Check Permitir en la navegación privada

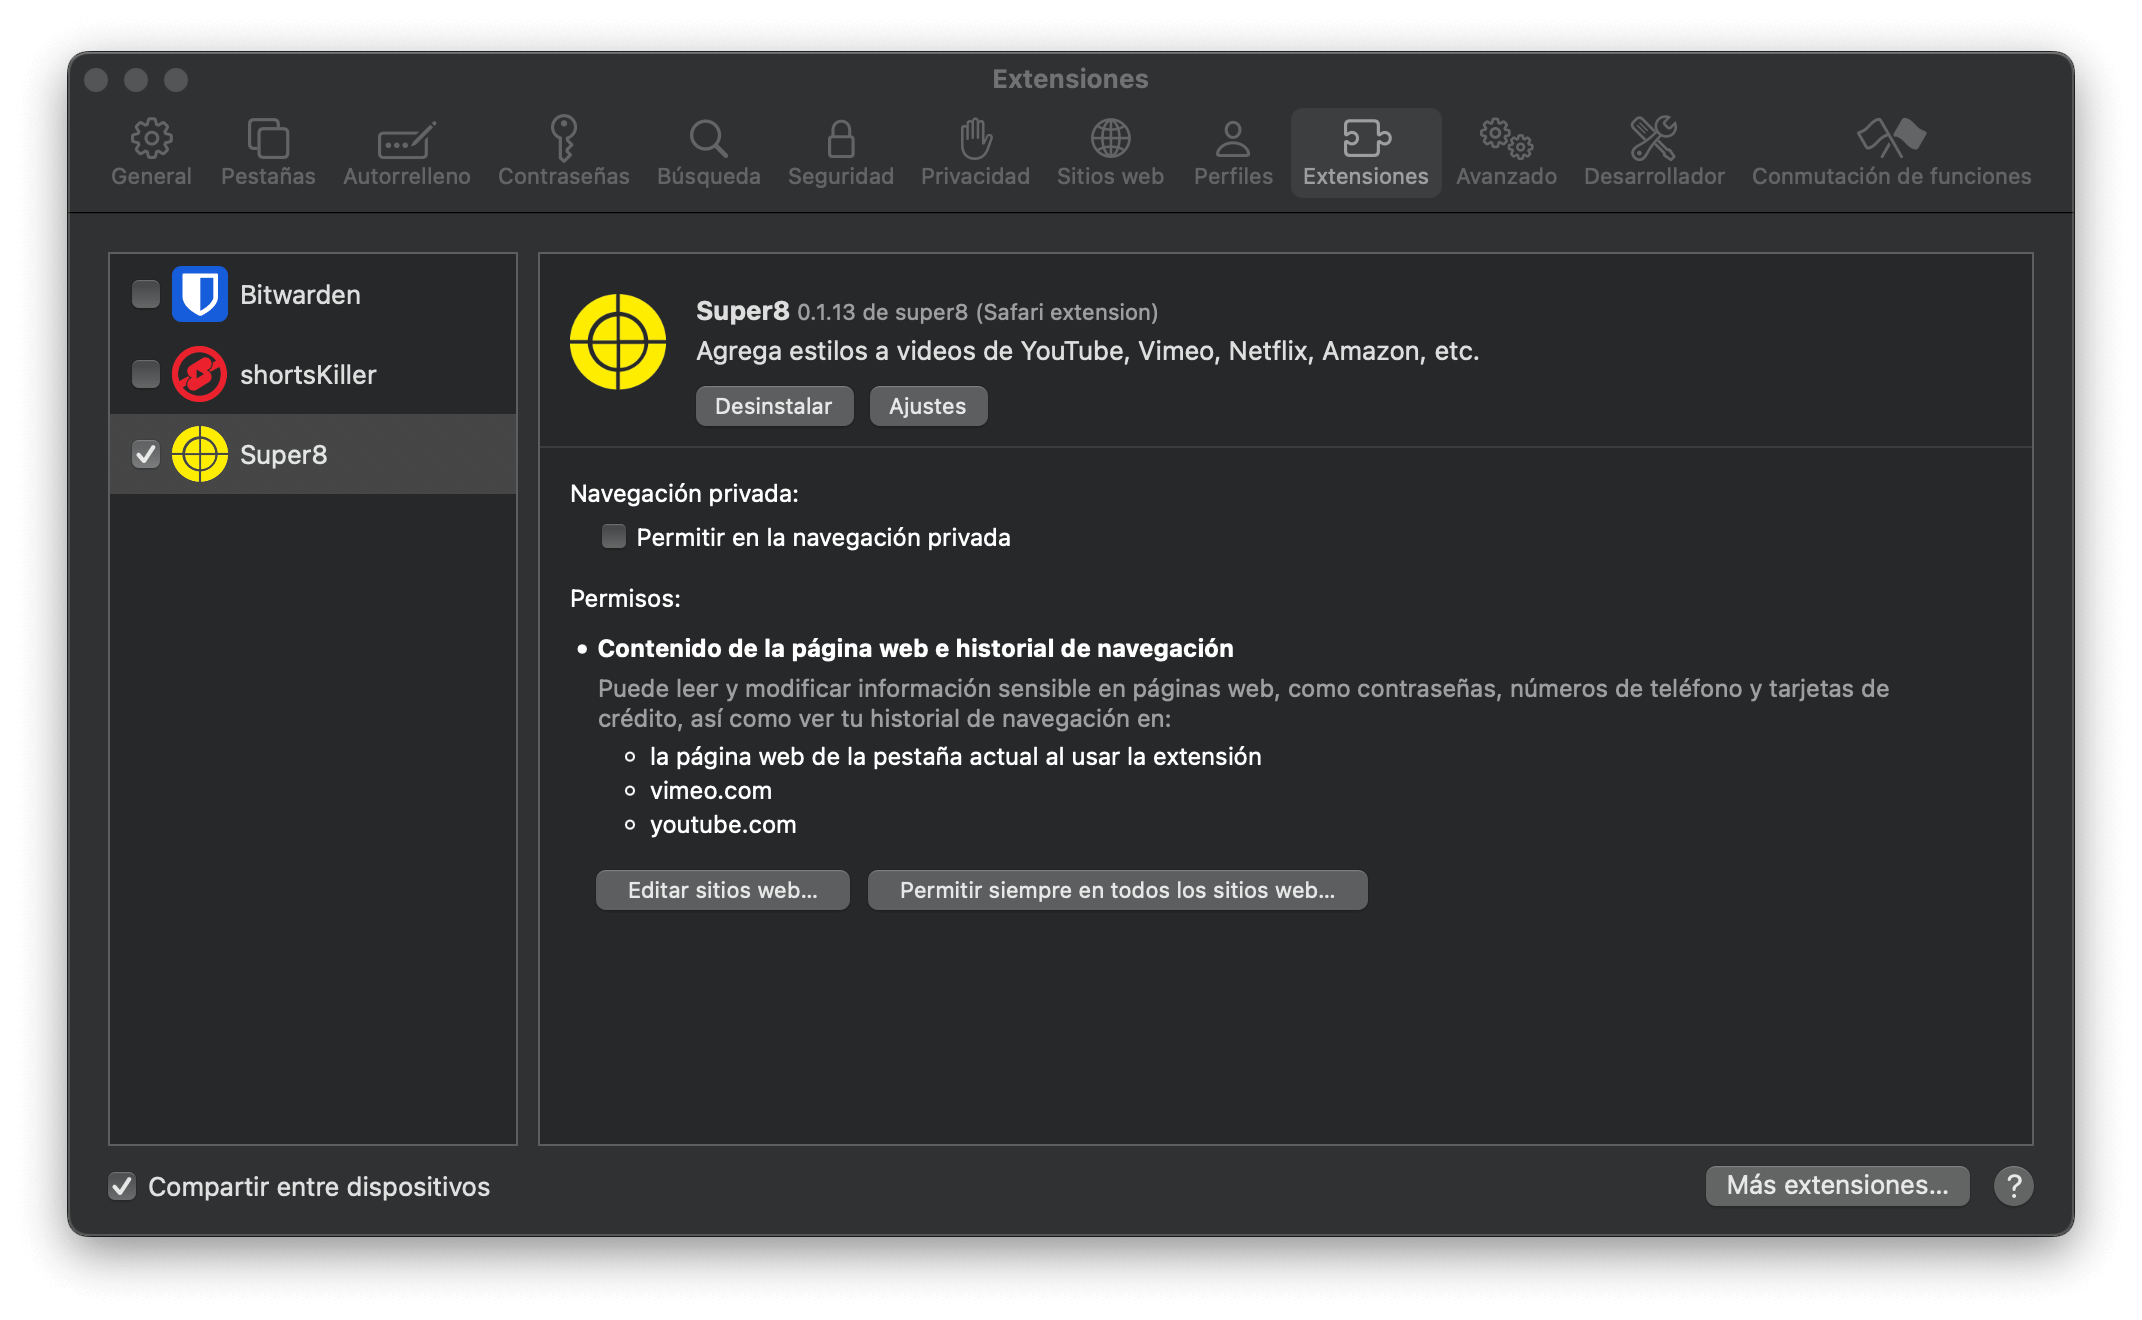[614, 537]
